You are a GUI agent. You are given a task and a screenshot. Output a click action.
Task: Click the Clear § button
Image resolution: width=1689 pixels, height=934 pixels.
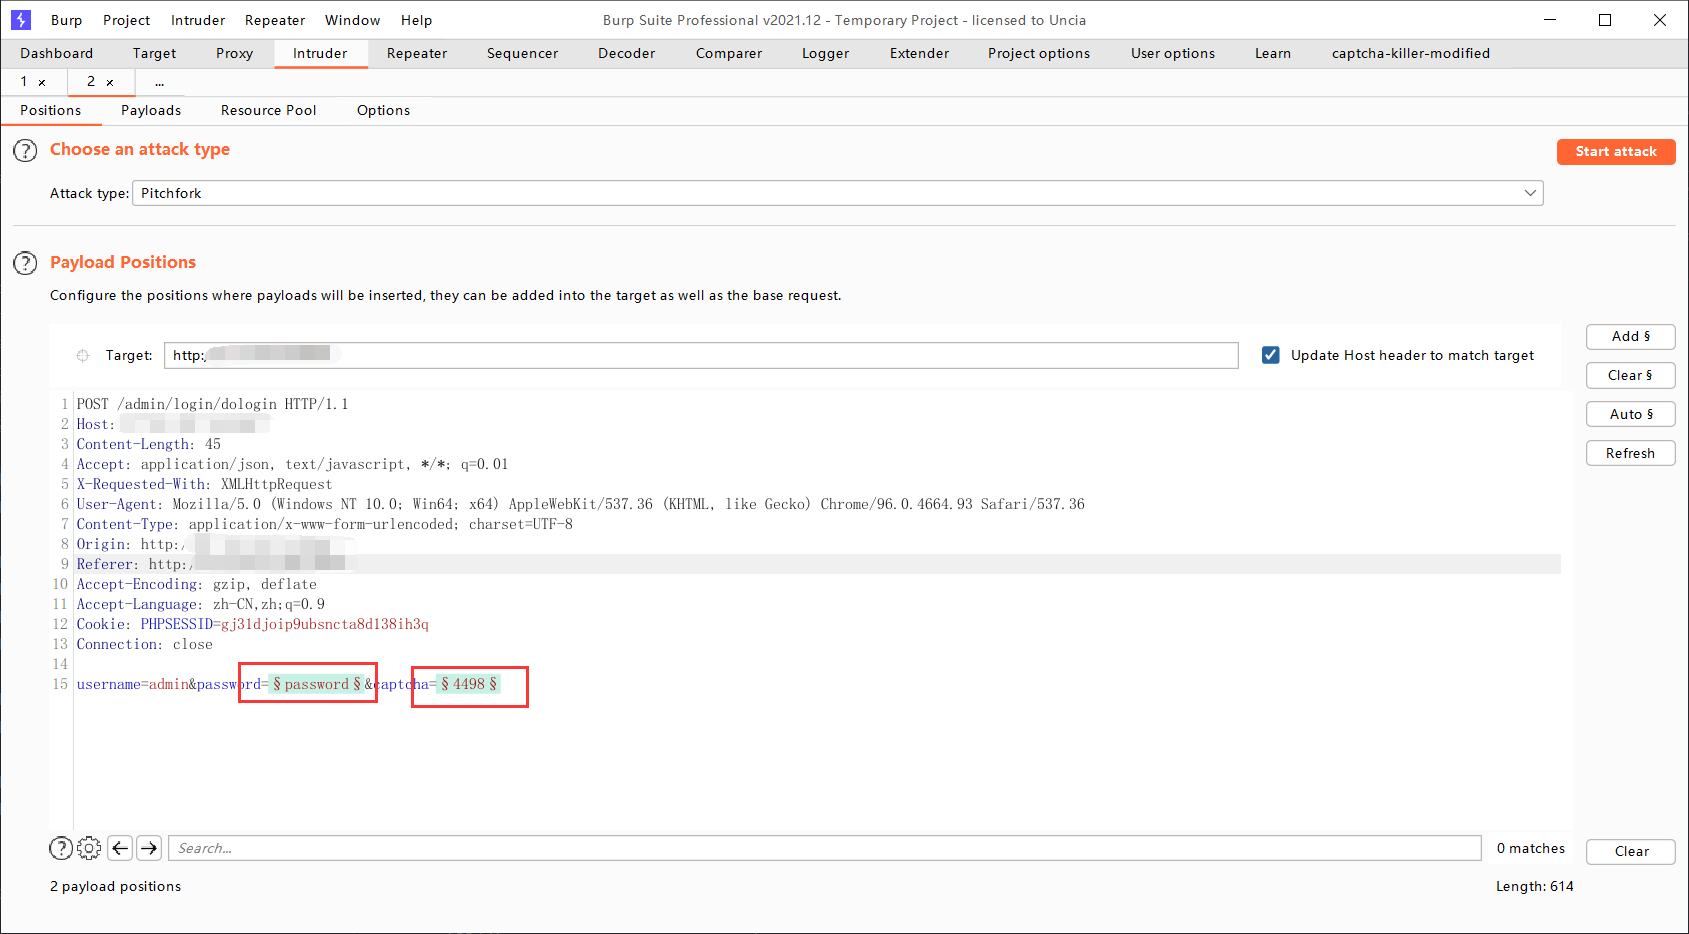(x=1631, y=376)
